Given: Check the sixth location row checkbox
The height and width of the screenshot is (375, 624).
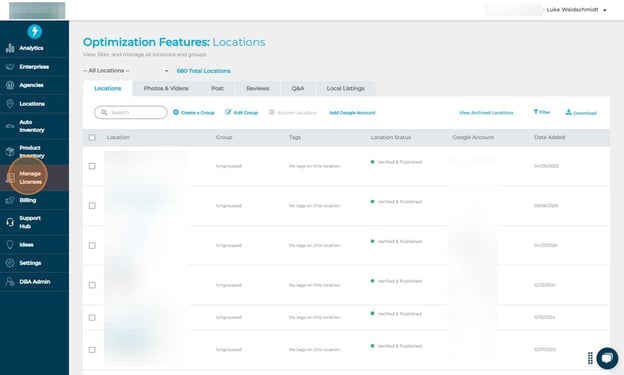Looking at the screenshot, I should (x=92, y=350).
